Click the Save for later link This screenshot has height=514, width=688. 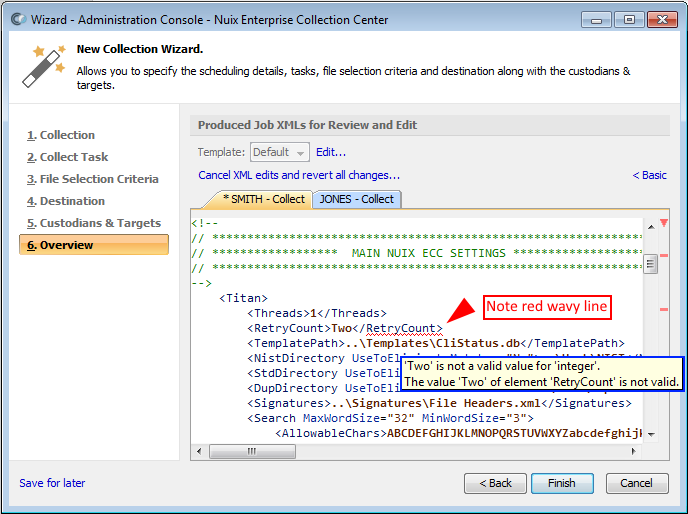click(52, 483)
